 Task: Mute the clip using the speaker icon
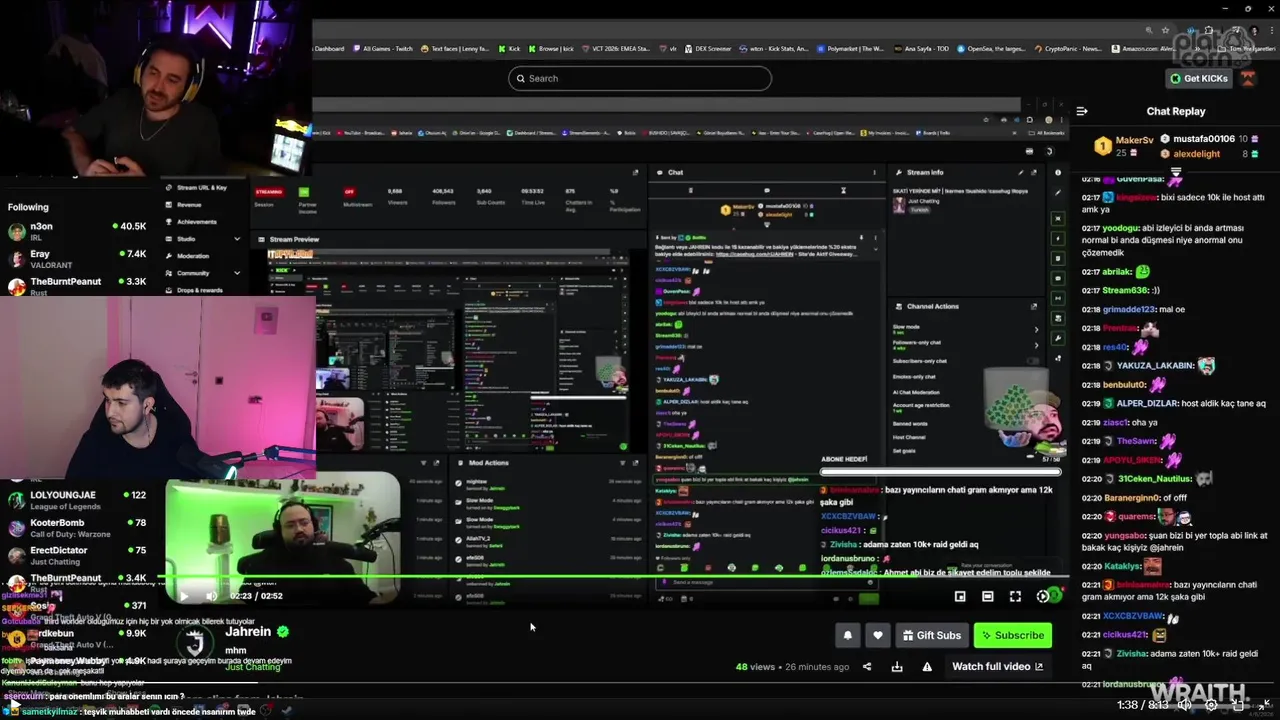tap(211, 596)
